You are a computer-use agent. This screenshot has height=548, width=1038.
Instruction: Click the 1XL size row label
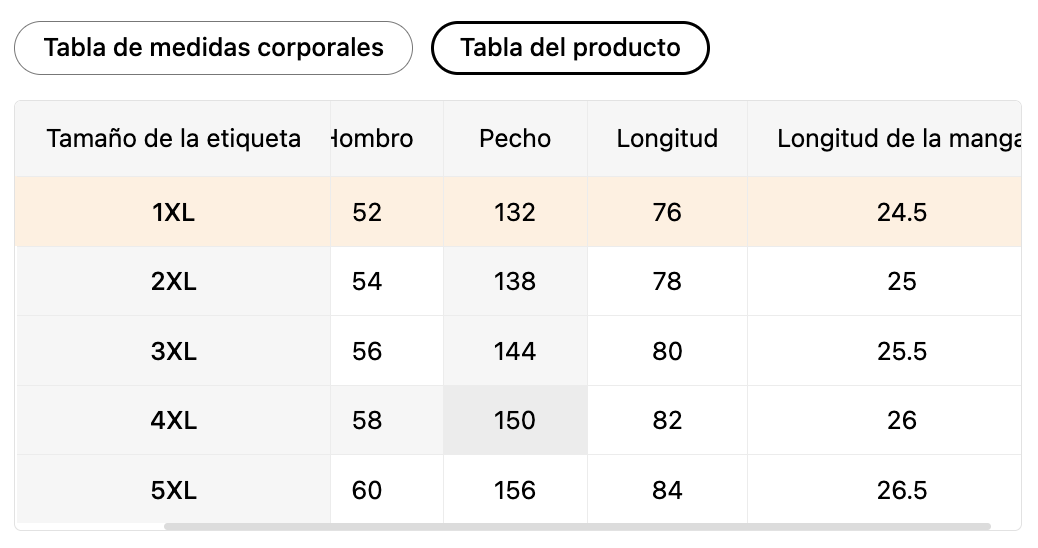tap(173, 212)
